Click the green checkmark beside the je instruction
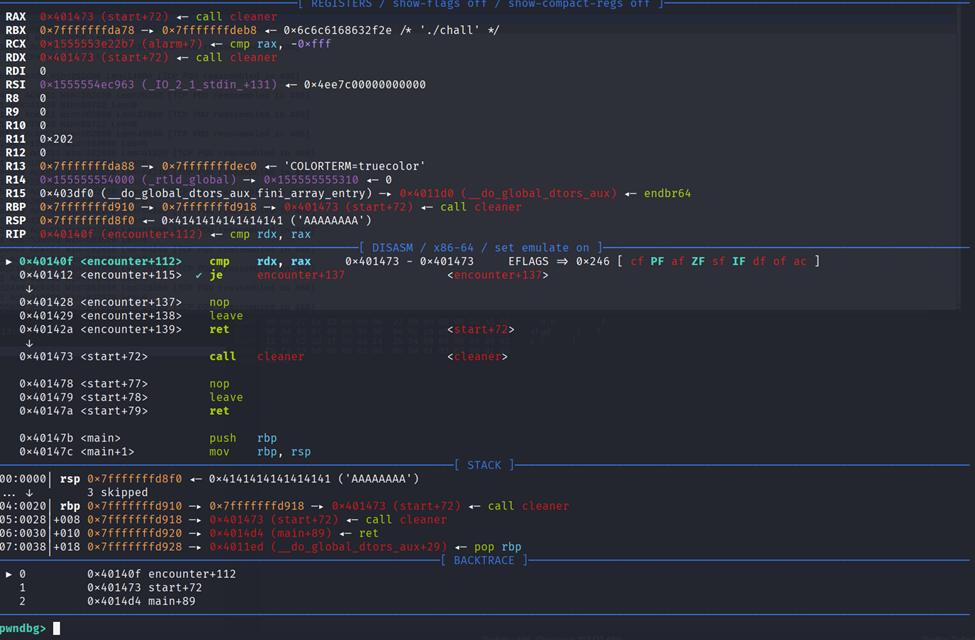Screen dimensions: 975x640 [199, 275]
